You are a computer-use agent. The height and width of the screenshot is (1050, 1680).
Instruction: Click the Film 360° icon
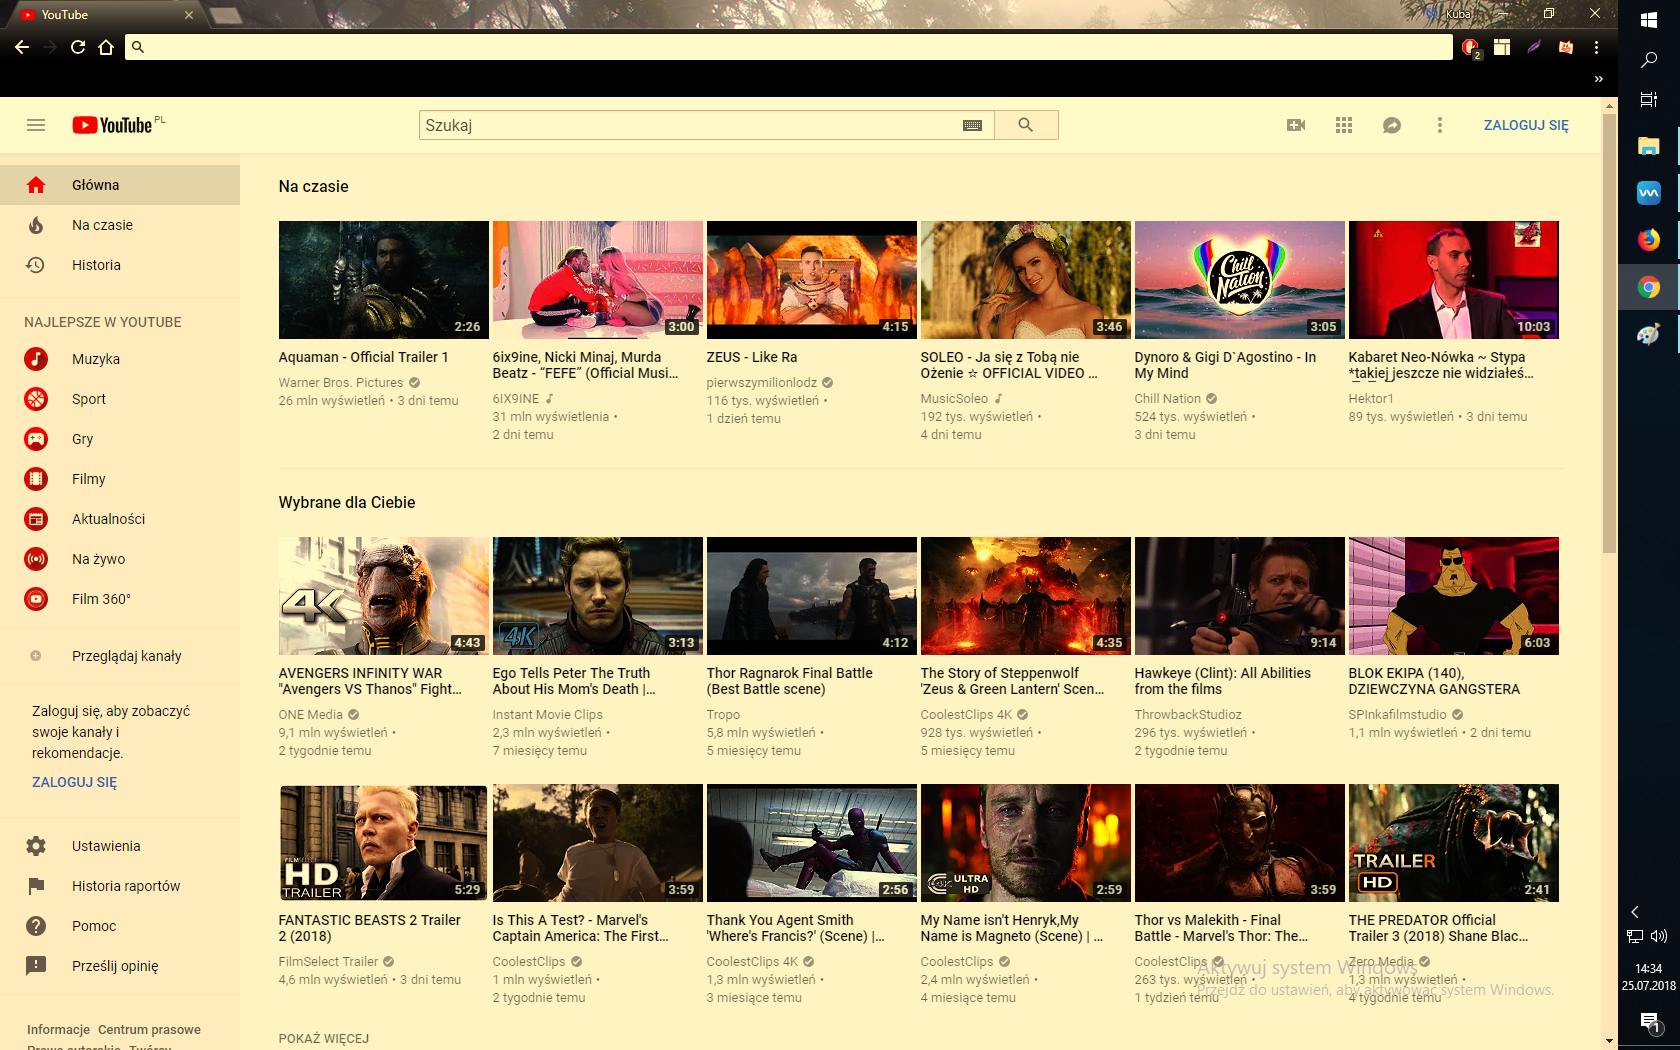tap(36, 599)
